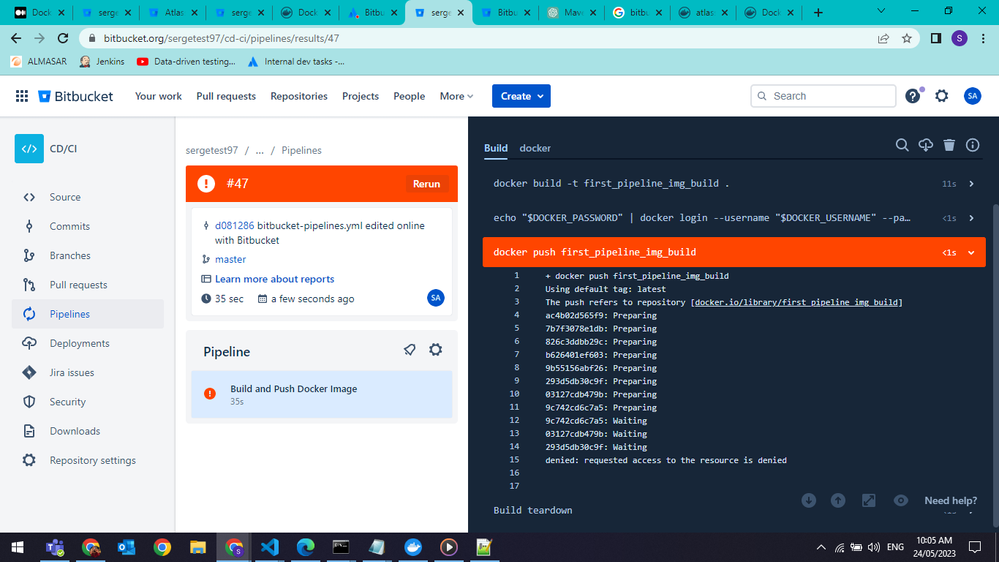The height and width of the screenshot is (562, 999).
Task: Open the SA profile avatar in the header
Action: click(x=972, y=96)
